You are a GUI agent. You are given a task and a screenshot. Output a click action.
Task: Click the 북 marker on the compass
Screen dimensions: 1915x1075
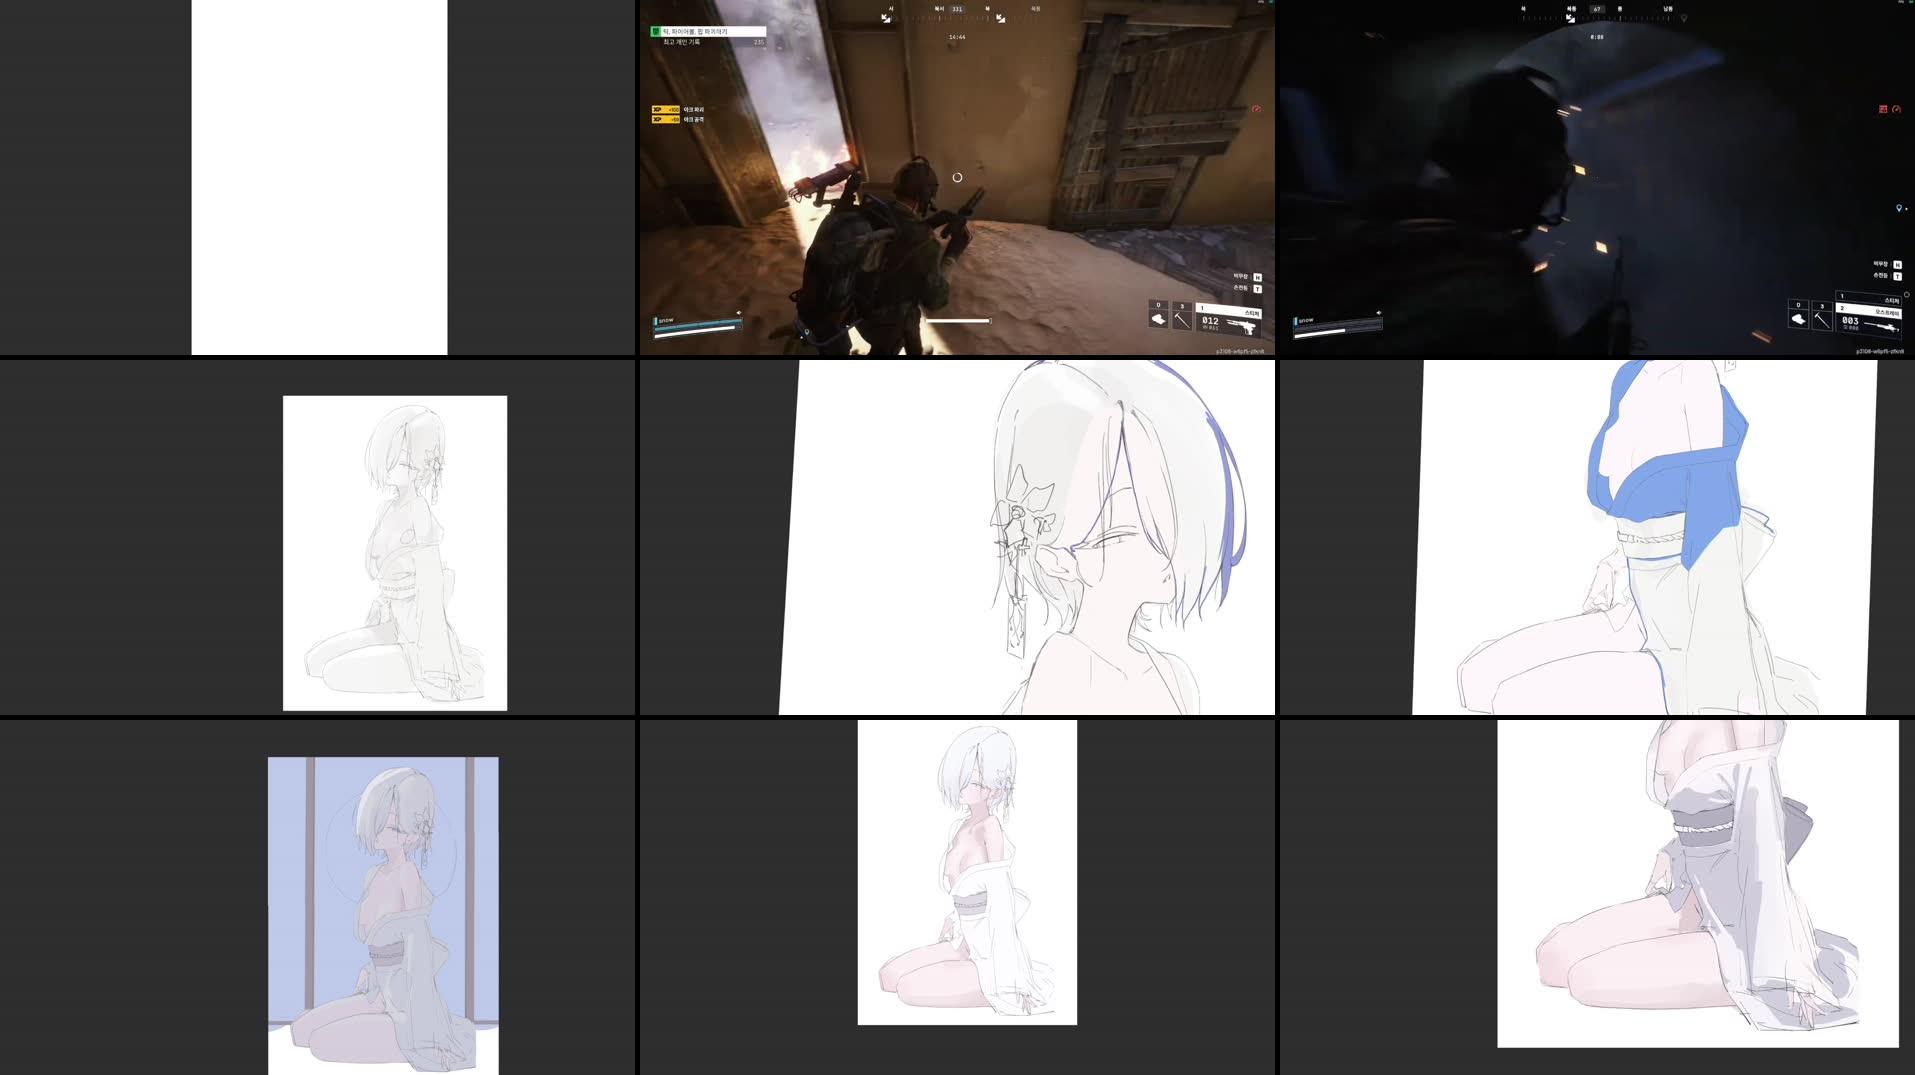[x=988, y=8]
